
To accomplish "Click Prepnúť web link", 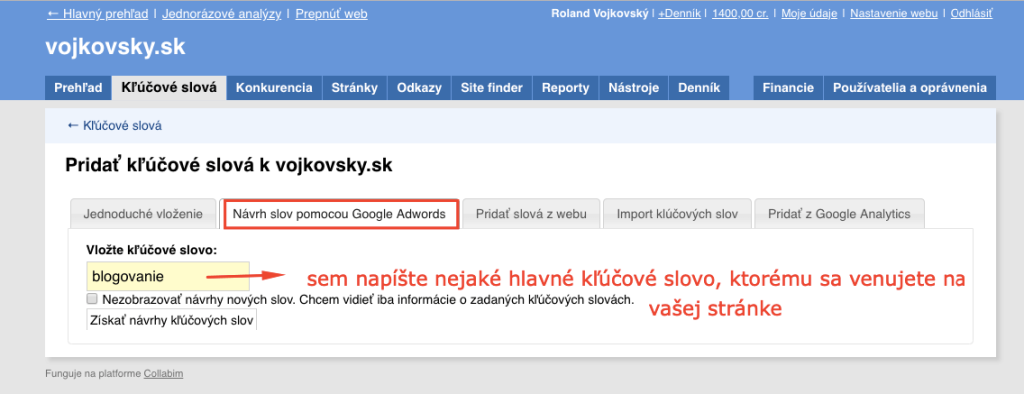I will (331, 13).
